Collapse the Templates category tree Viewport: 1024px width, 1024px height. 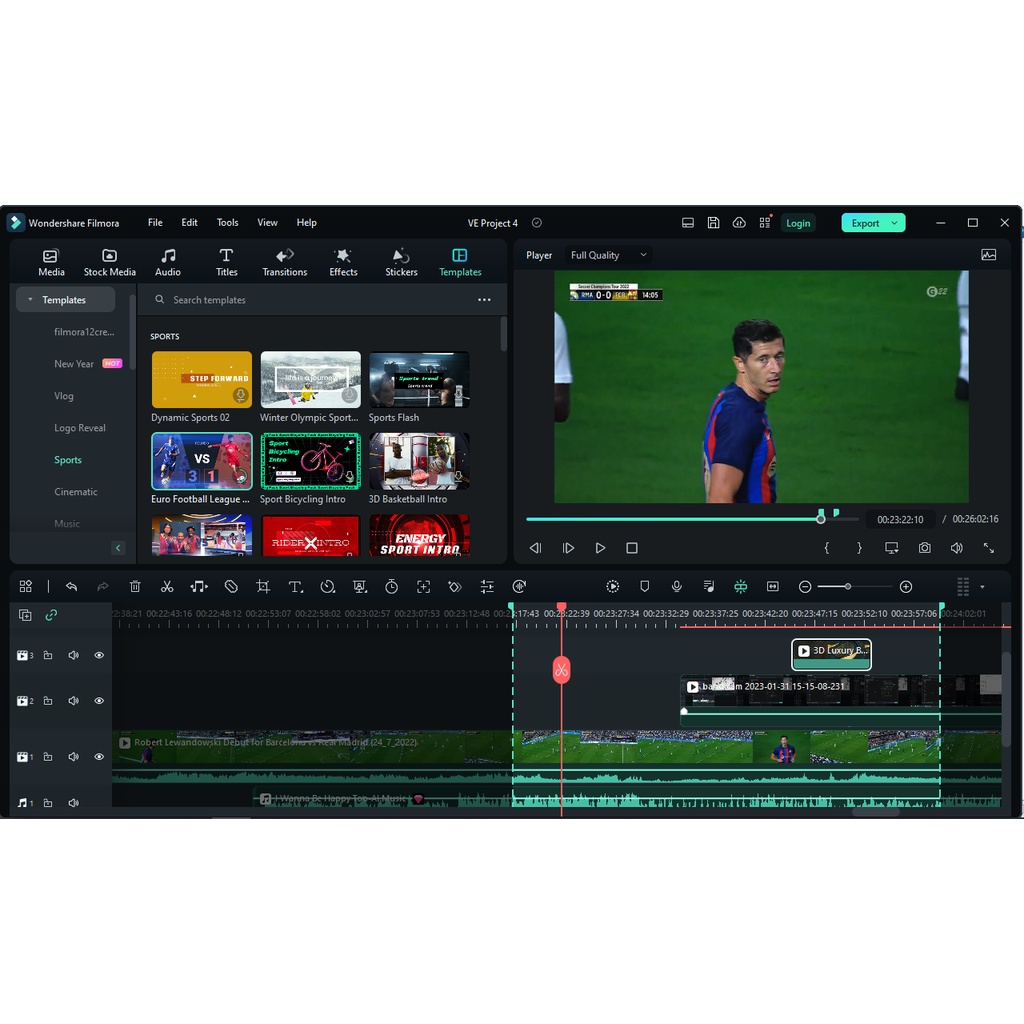(x=31, y=300)
